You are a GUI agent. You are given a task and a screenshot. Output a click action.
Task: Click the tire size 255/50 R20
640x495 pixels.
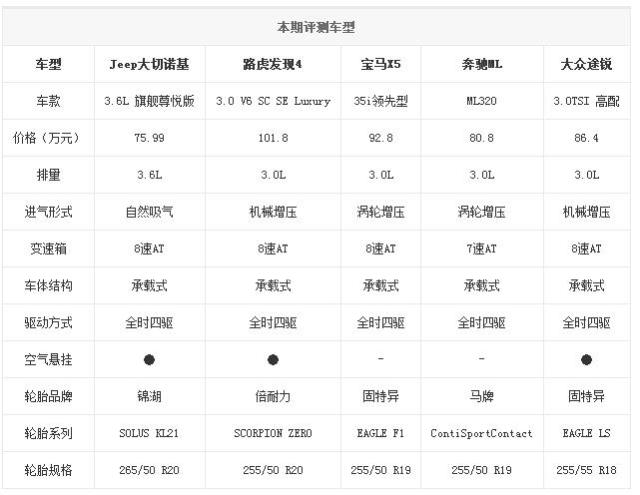pos(273,470)
